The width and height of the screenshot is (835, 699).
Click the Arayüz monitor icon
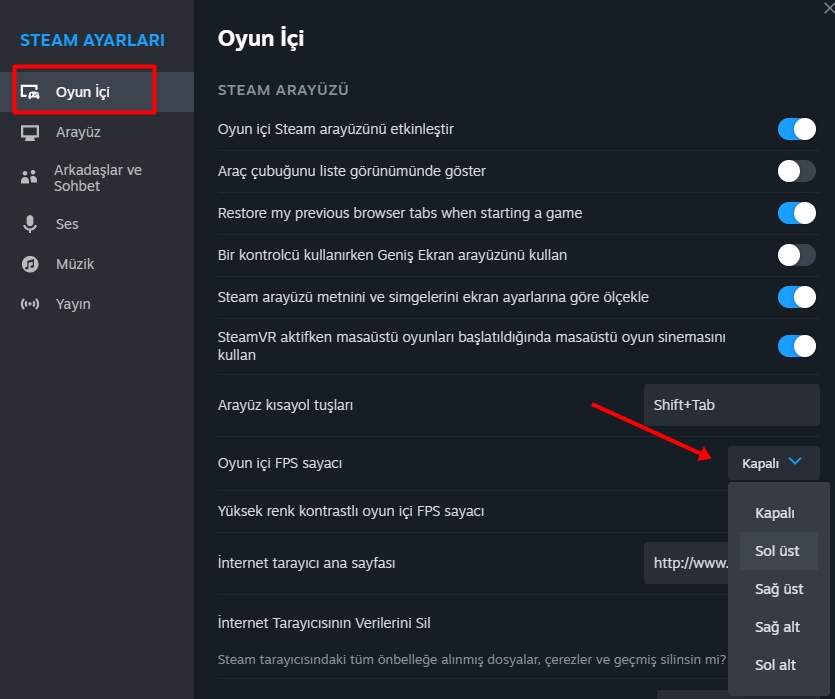point(30,133)
